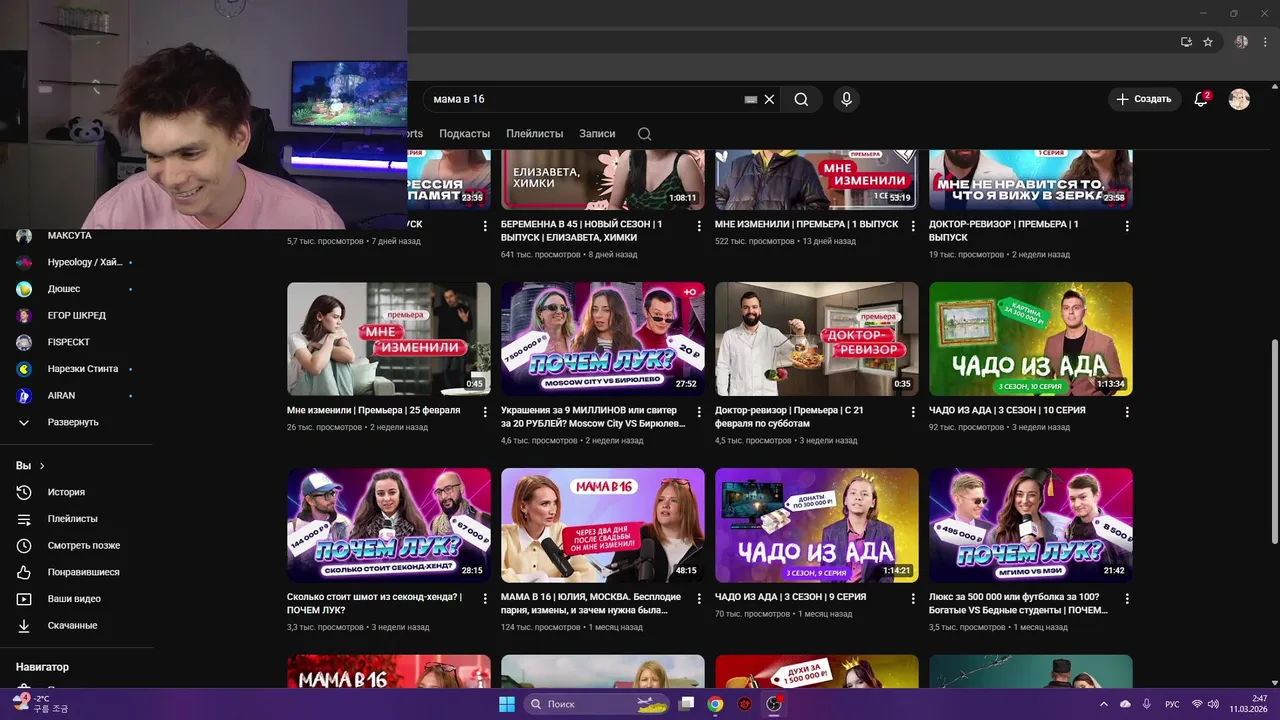Open the 'Мне изменили' 0:45 video thumbnail
Viewport: 1280px width, 720px height.
(x=389, y=339)
